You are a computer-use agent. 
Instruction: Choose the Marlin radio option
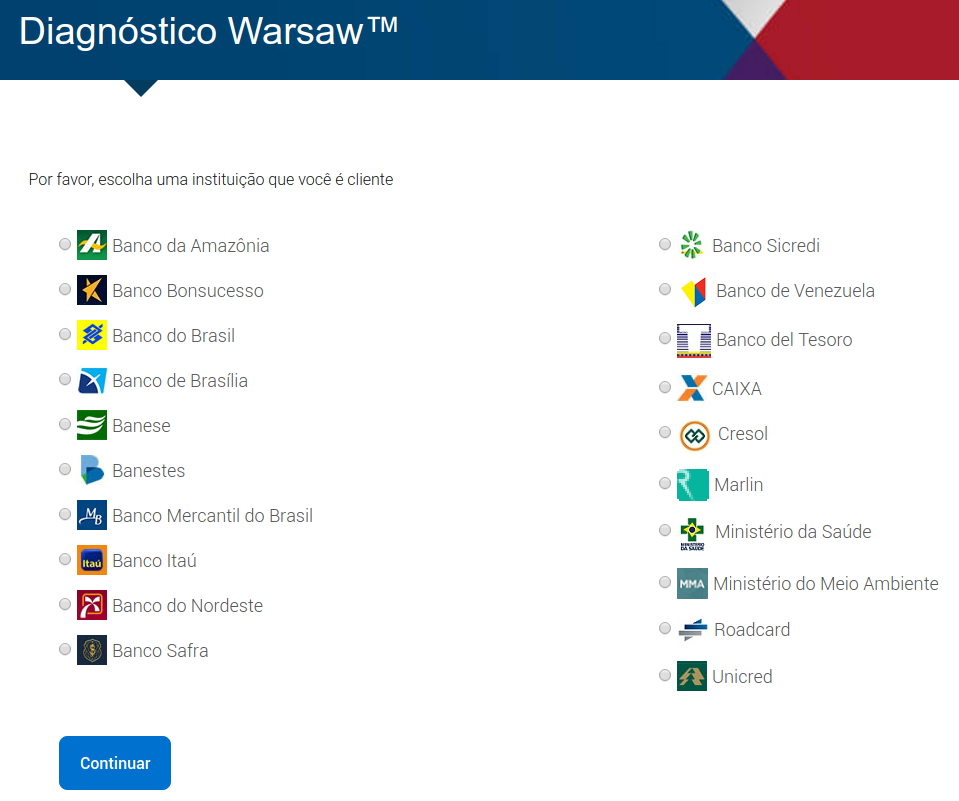pos(665,483)
